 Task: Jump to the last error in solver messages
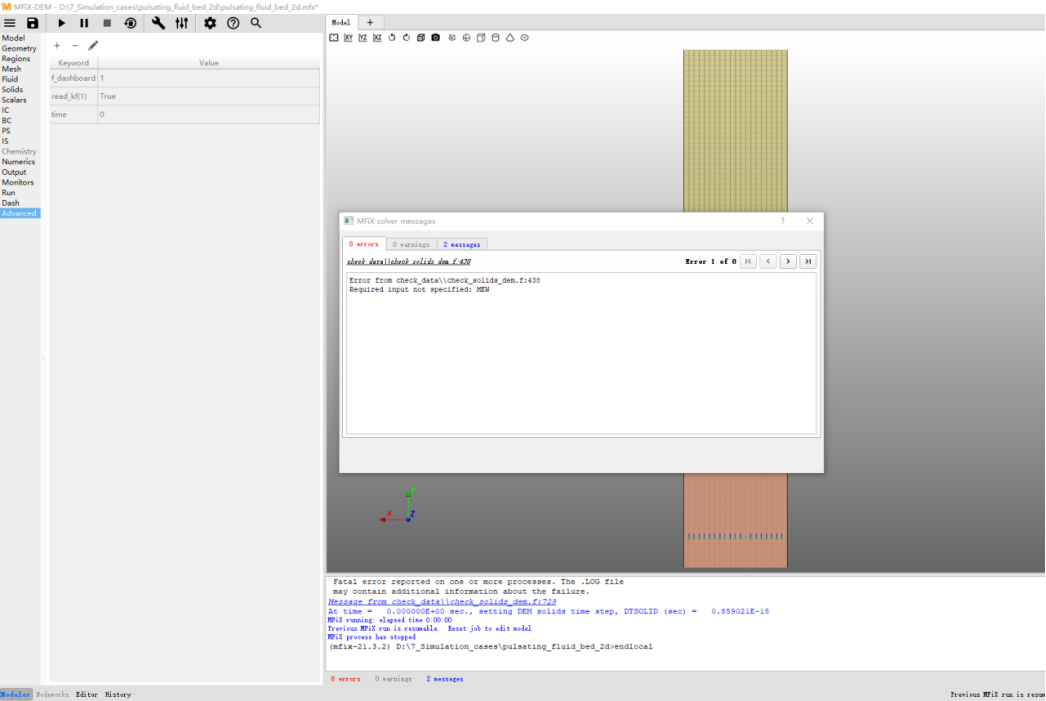coord(808,261)
